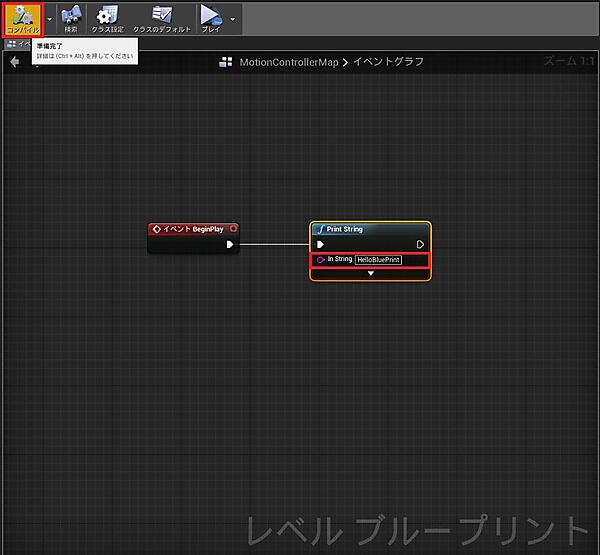Image resolution: width=600 pixels, height=555 pixels.
Task: Click the back navigation arrow in graph
Action: pyautogui.click(x=14, y=62)
